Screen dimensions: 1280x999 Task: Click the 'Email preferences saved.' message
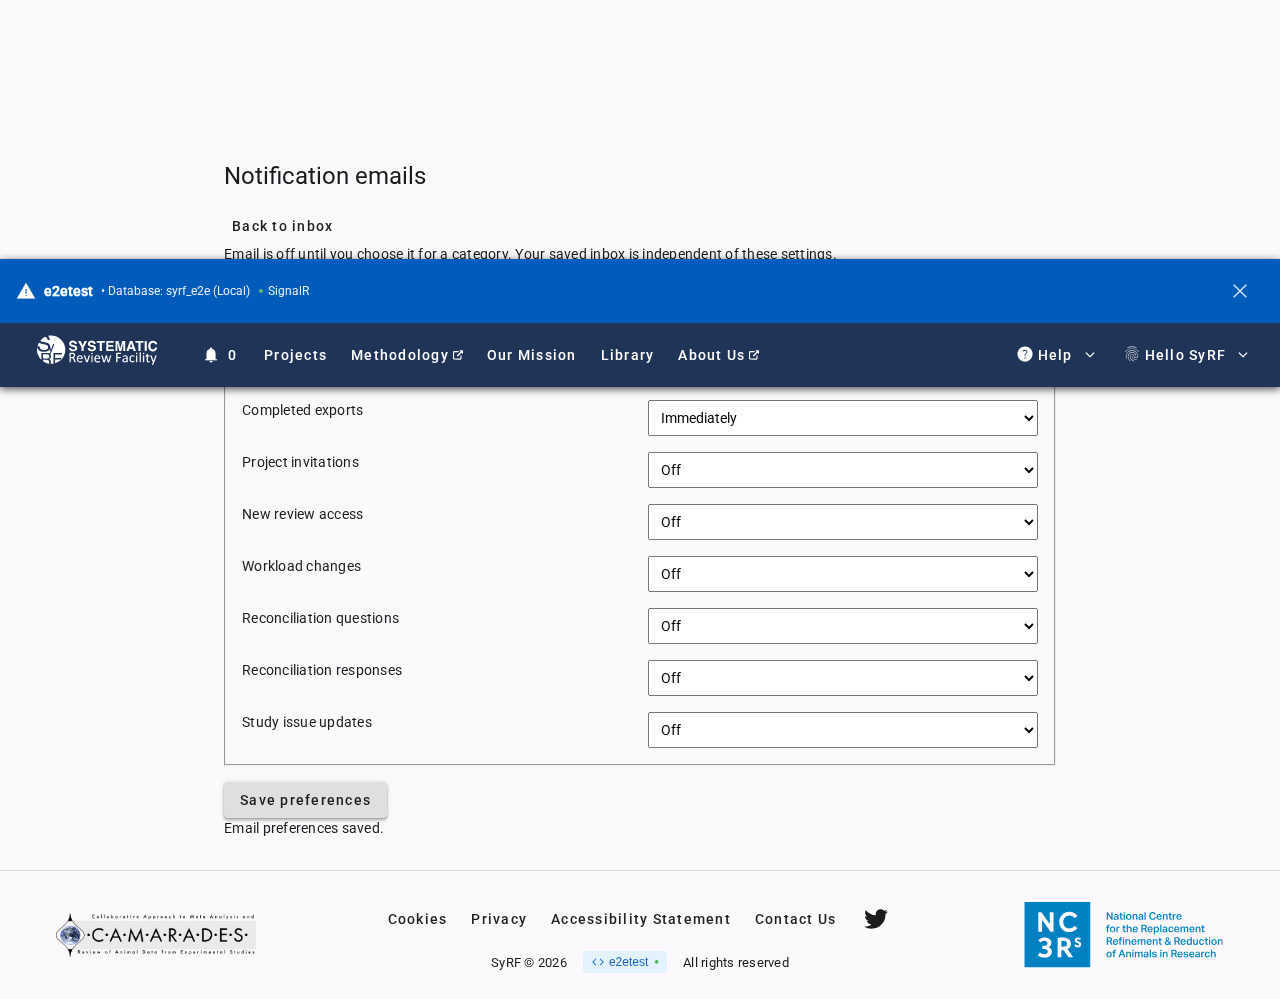coord(304,828)
